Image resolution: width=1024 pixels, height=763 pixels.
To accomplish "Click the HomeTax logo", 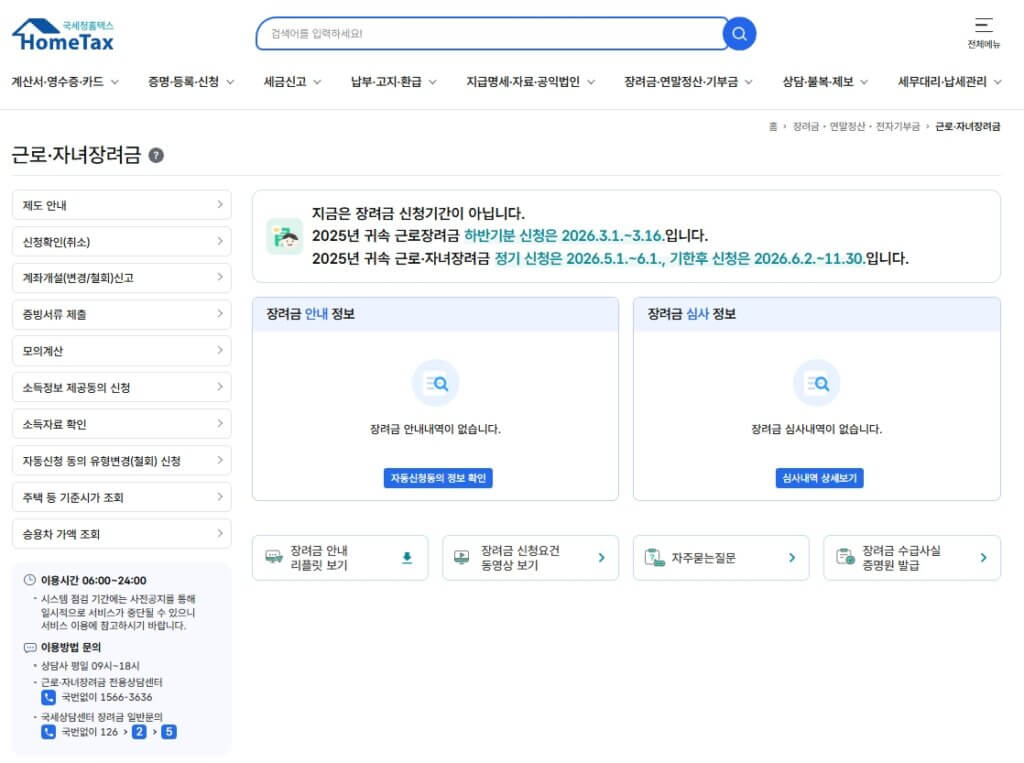I will (63, 35).
